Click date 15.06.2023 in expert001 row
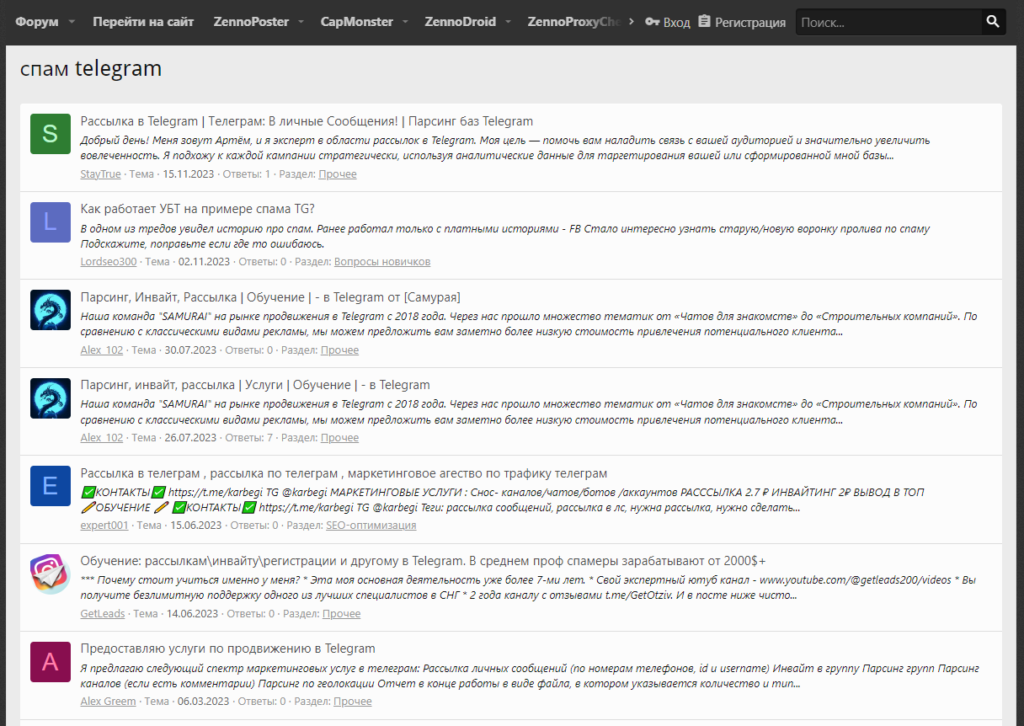This screenshot has width=1024, height=726. [196, 525]
